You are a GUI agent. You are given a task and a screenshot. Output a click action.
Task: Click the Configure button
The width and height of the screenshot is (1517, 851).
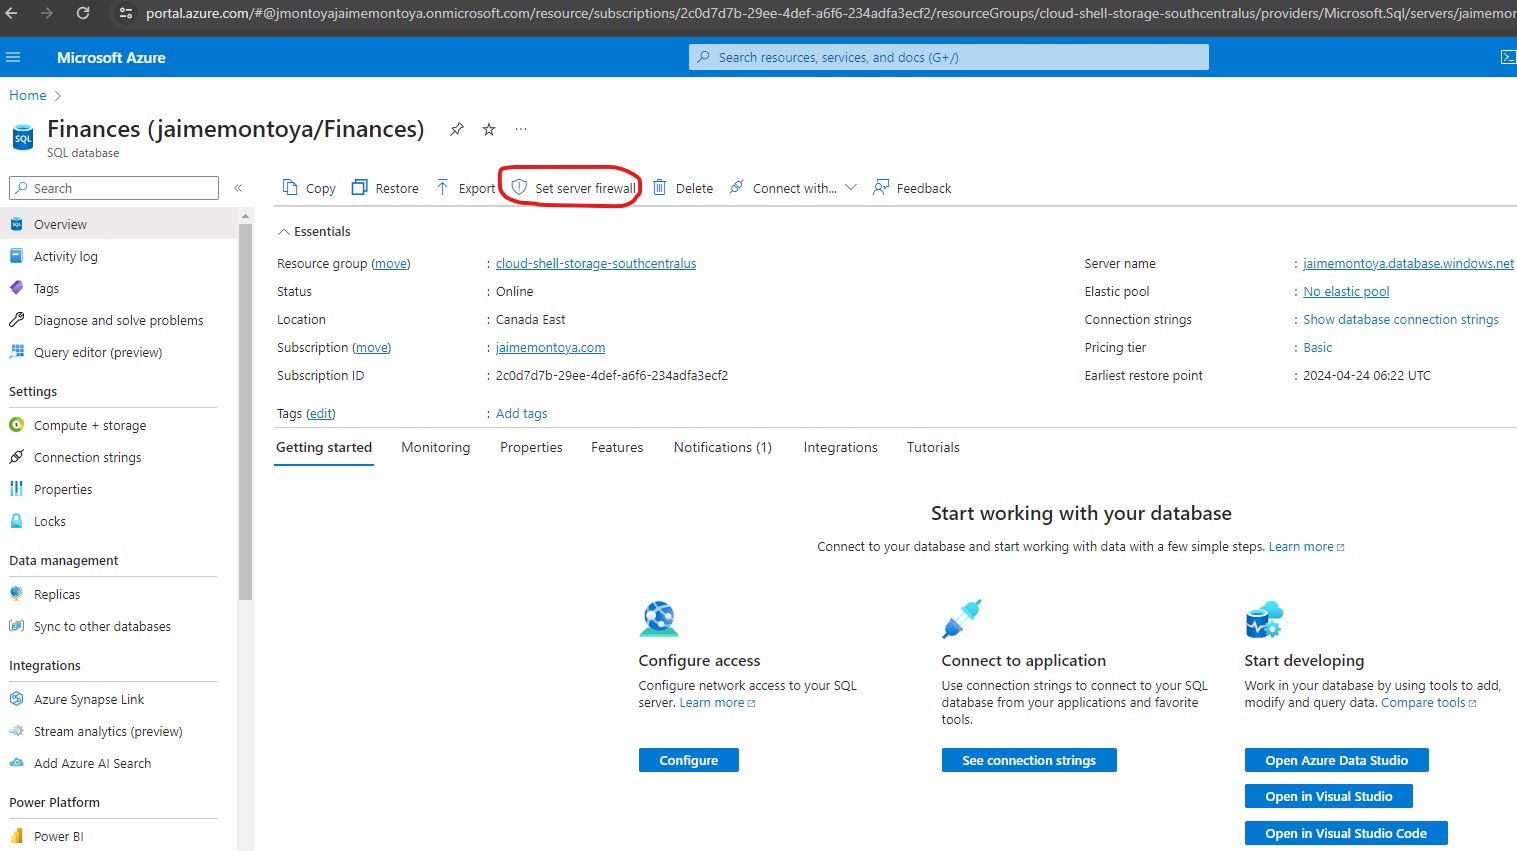pyautogui.click(x=689, y=760)
